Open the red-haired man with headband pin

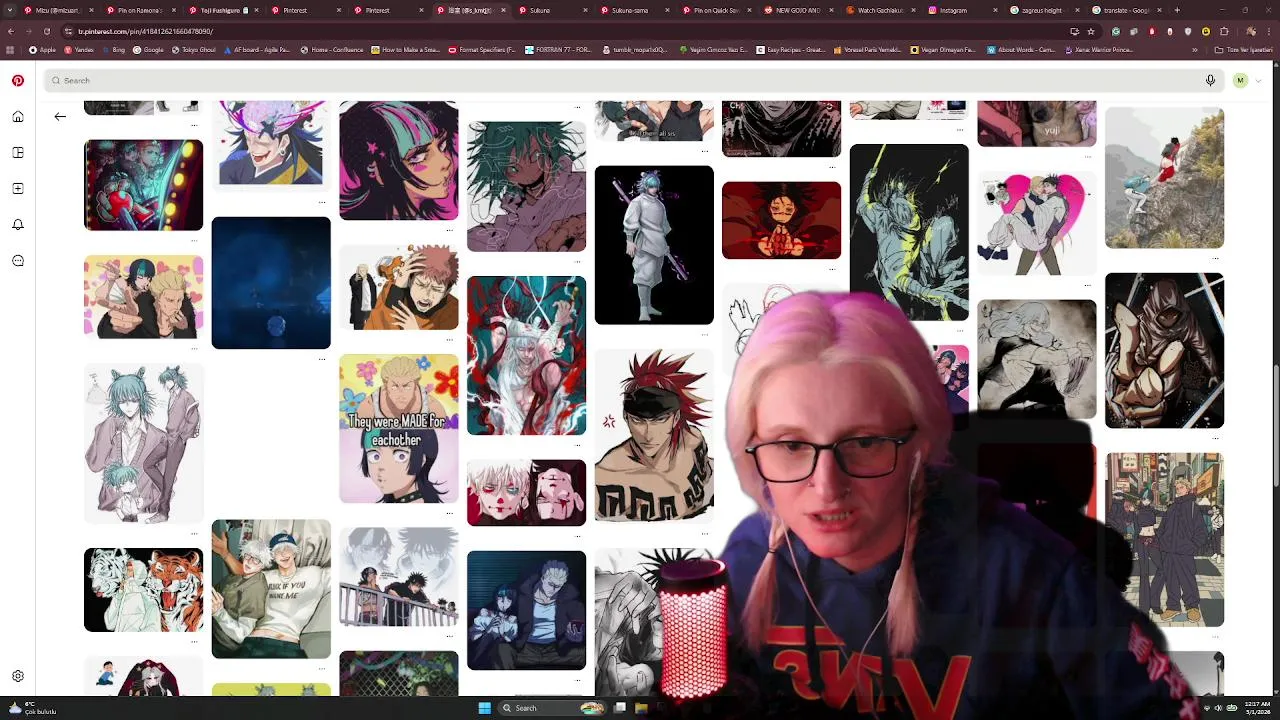[654, 435]
